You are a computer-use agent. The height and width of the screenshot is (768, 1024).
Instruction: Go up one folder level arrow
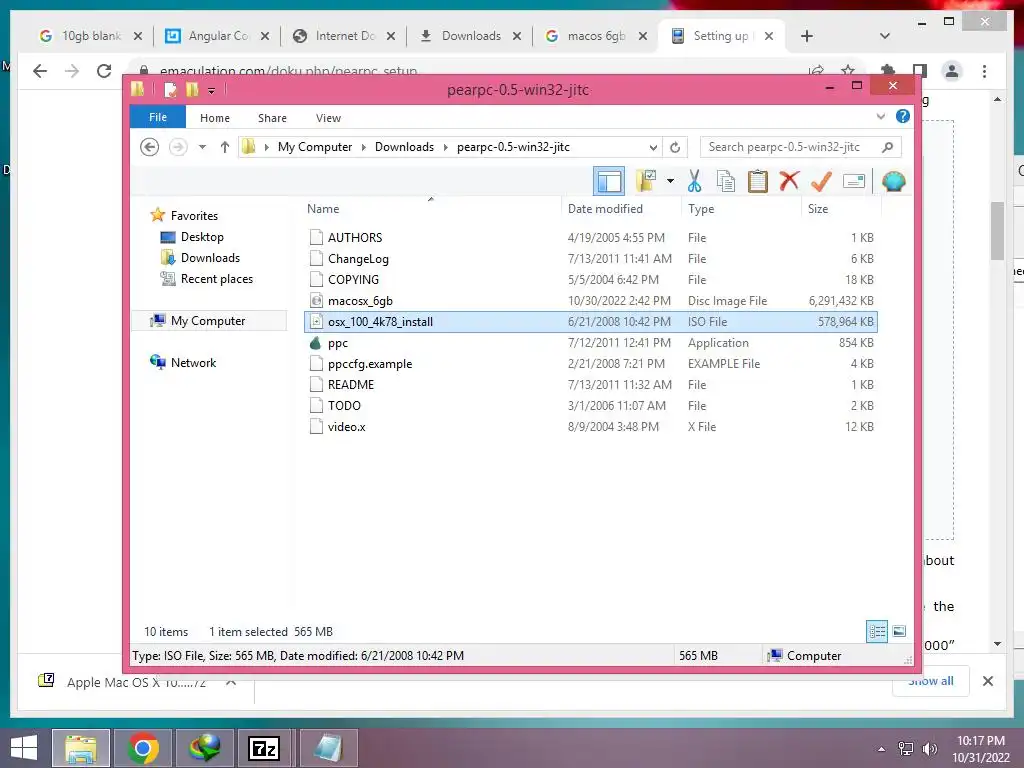click(225, 147)
